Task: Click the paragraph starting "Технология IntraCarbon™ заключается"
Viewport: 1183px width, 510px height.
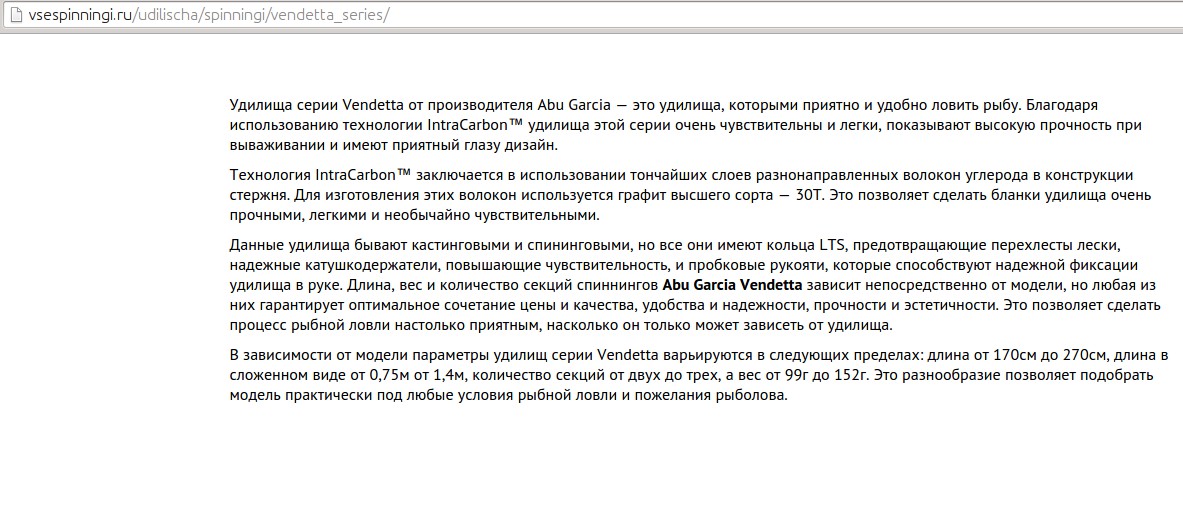Action: pos(690,195)
